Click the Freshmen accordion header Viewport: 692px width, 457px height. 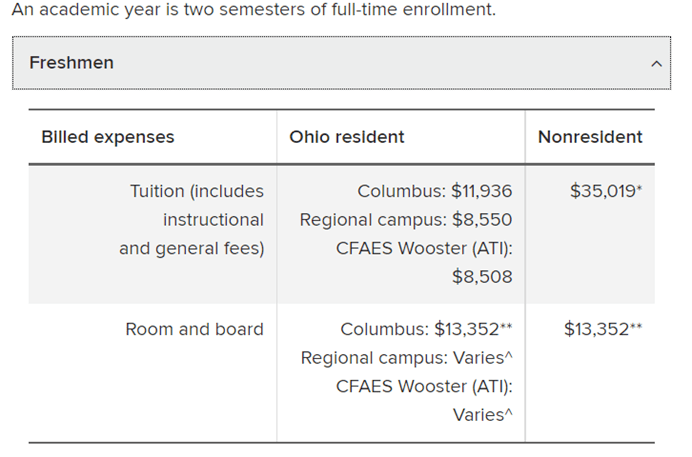coord(341,63)
